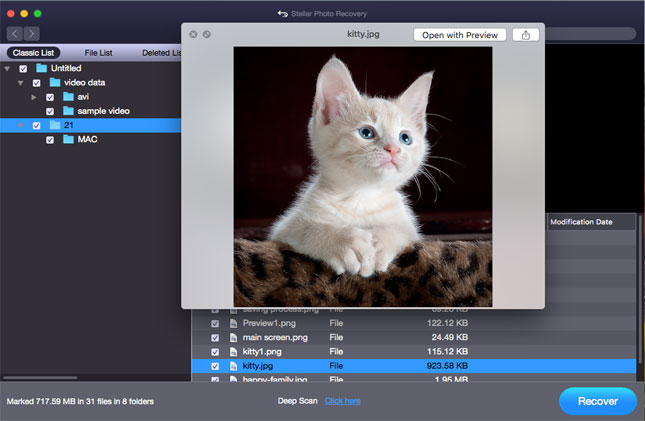Click the kitty.jpg title in preview window
The image size is (645, 421).
coord(363,34)
